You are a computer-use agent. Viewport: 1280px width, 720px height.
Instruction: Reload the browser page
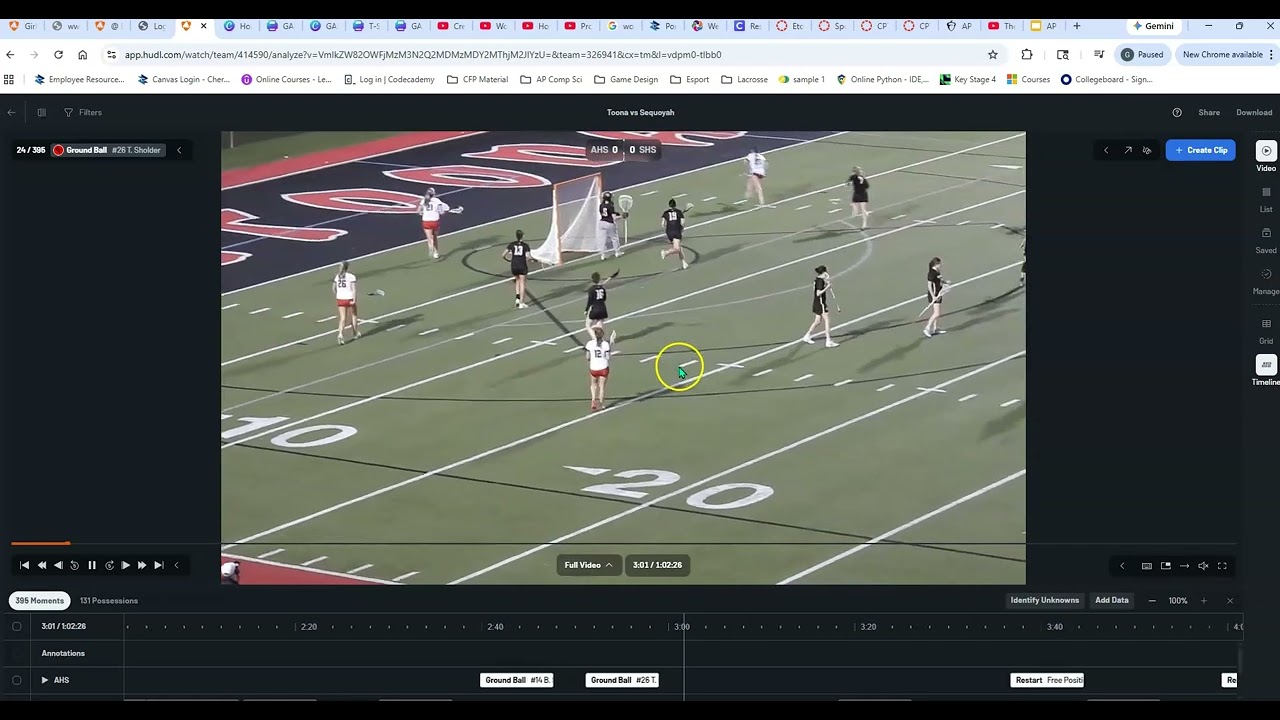pos(58,54)
